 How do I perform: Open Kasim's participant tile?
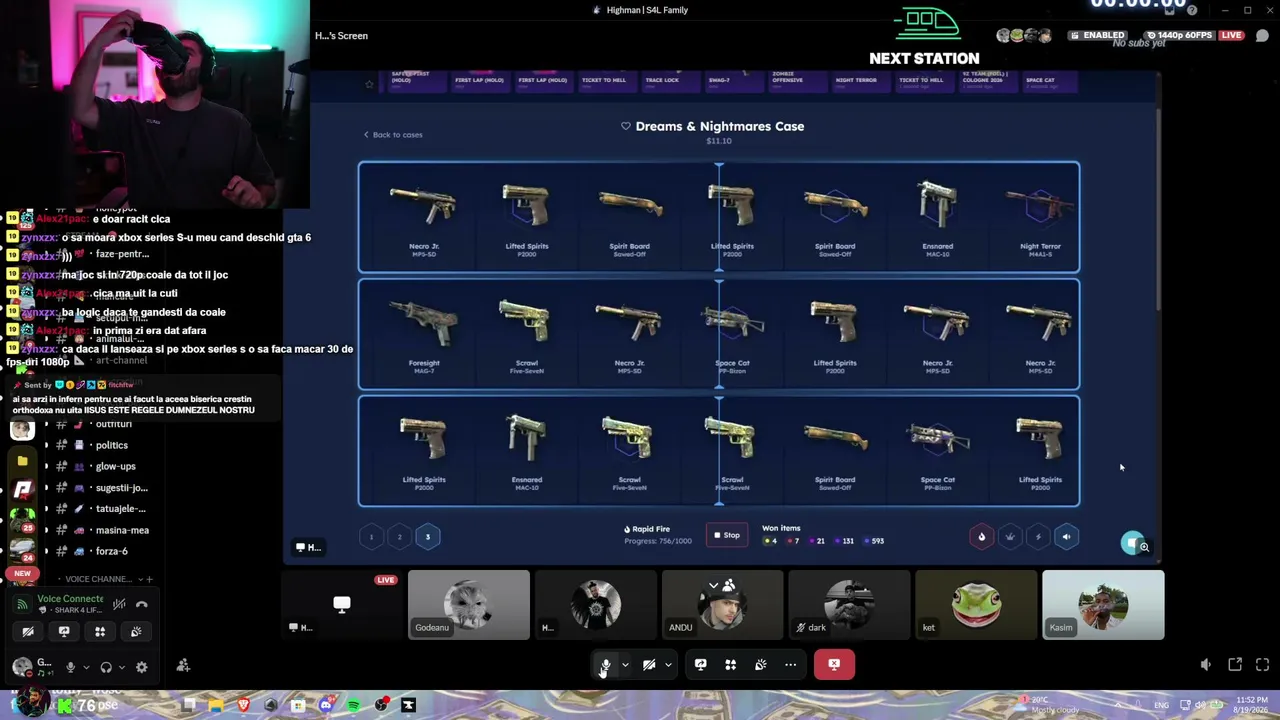(1104, 605)
